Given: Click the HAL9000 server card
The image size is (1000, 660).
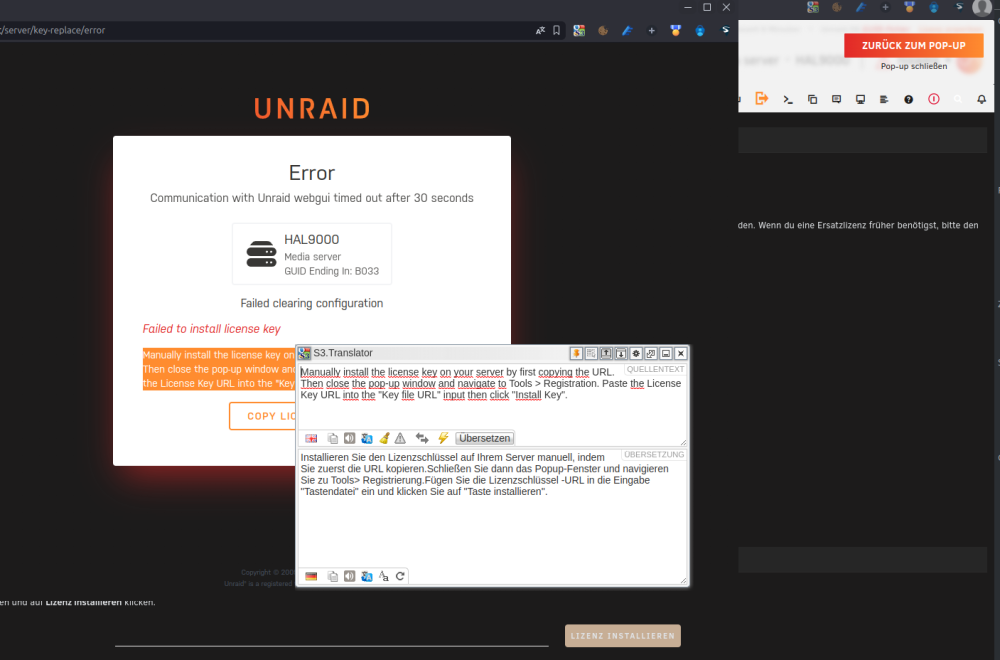Looking at the screenshot, I should pos(312,254).
